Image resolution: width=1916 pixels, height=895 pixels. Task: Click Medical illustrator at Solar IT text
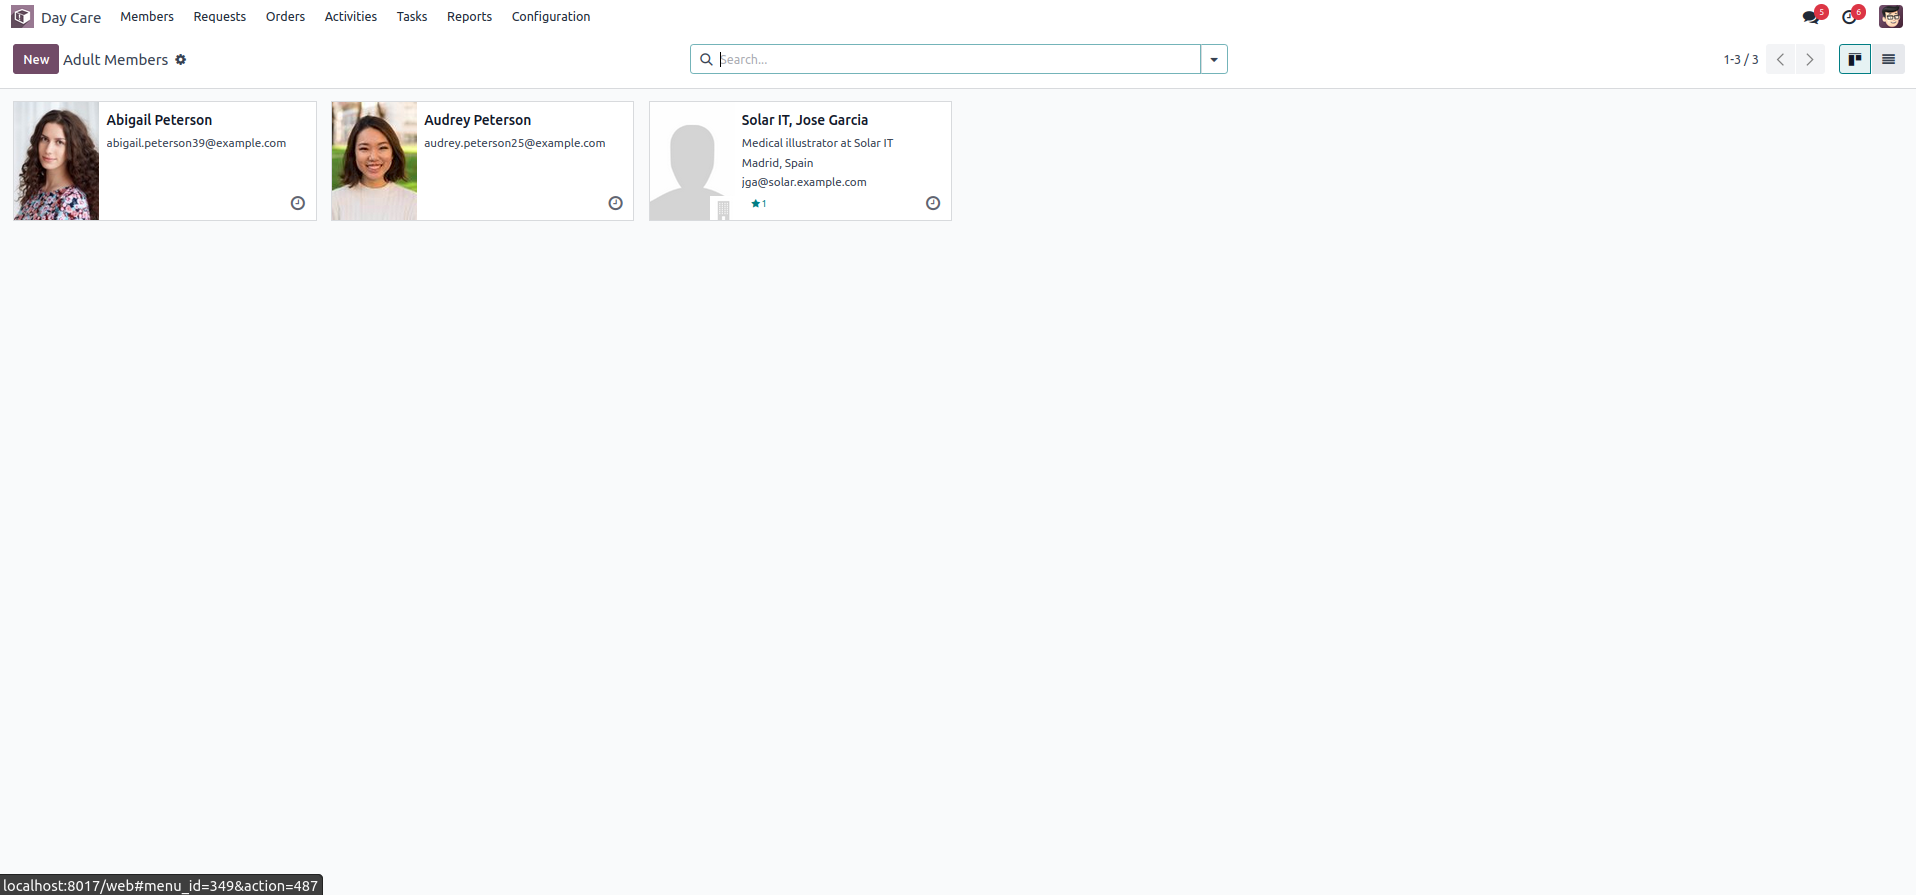pyautogui.click(x=817, y=143)
